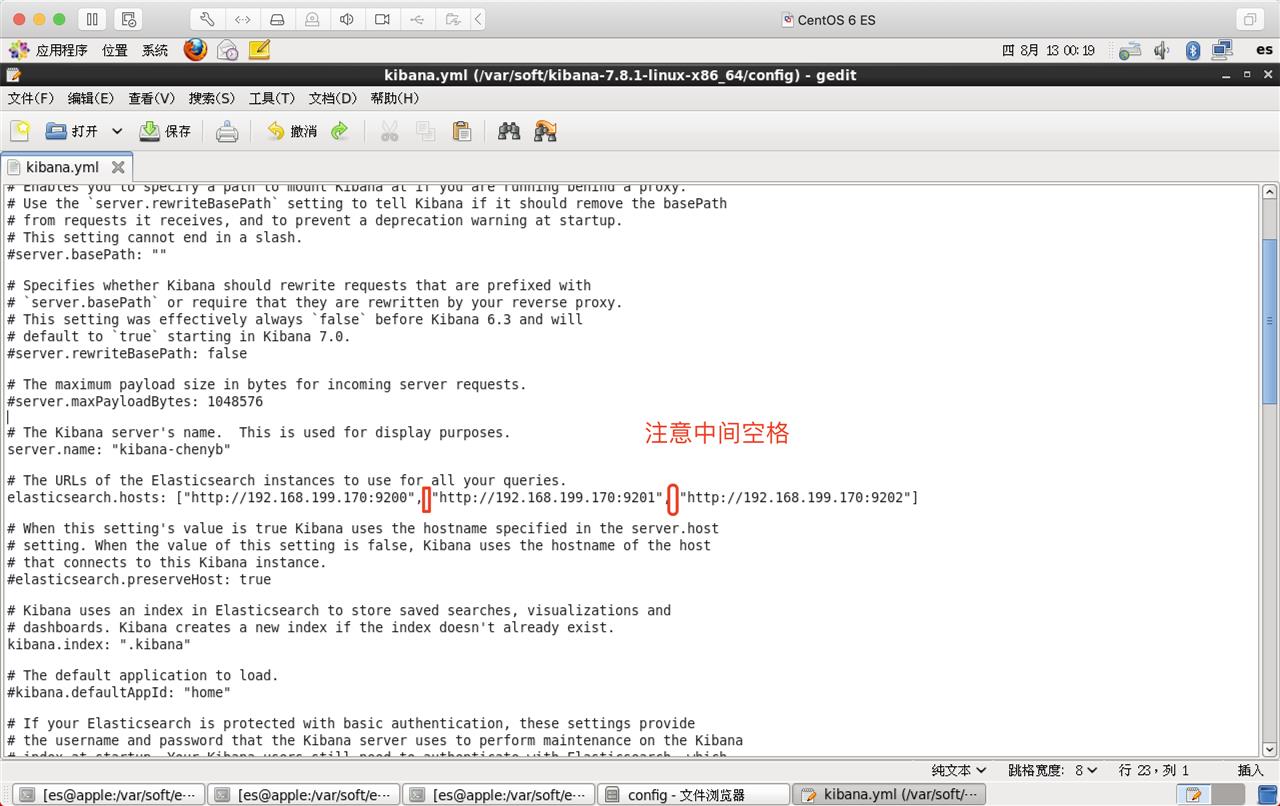Click the VM camera icon
Viewport: 1280px width, 806px height.
click(x=382, y=19)
